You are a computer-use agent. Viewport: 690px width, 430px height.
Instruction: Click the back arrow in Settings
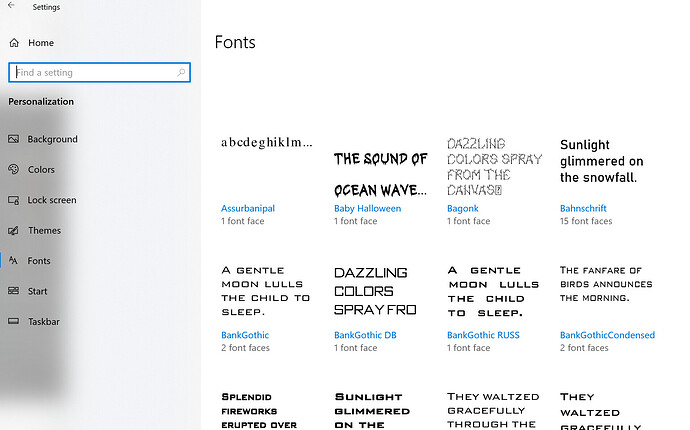pyautogui.click(x=10, y=7)
